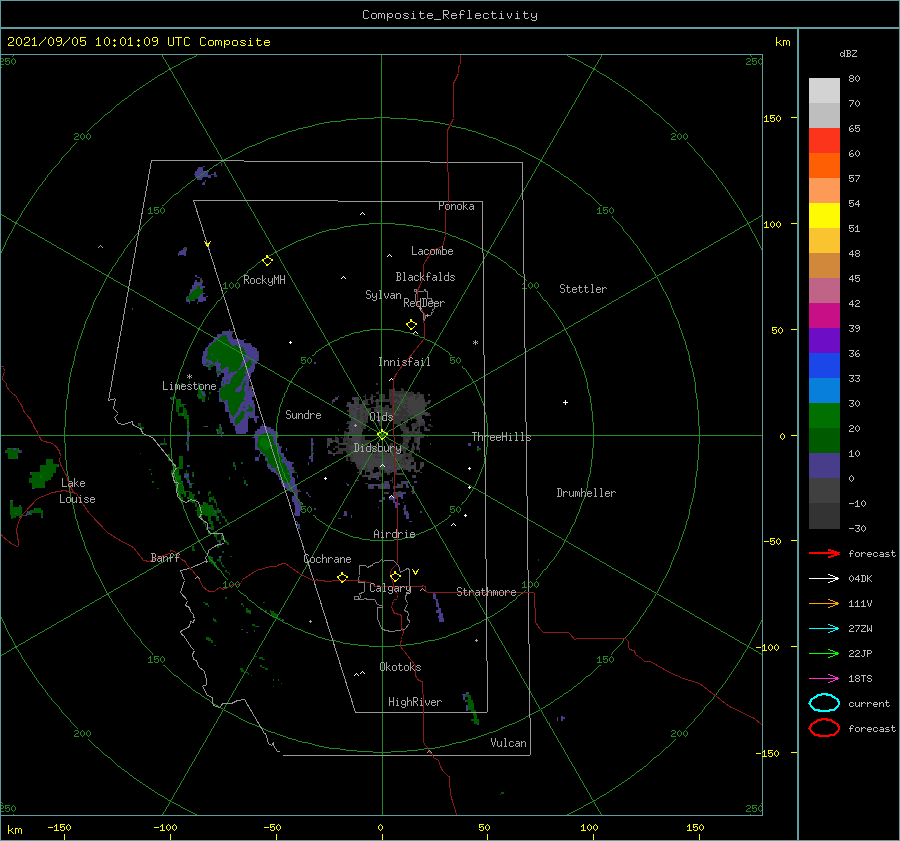Click the HighRiver label

coord(415,702)
